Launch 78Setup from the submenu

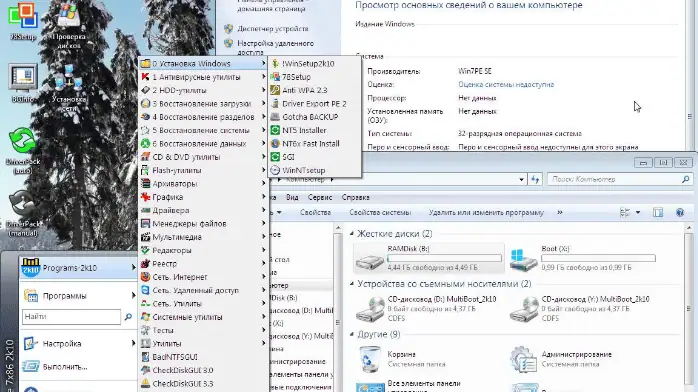pos(314,77)
